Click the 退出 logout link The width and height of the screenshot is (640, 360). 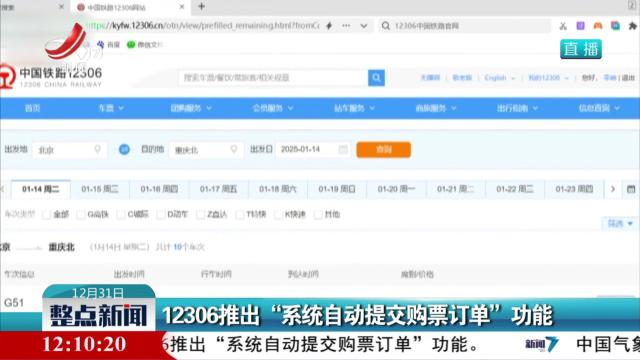point(628,78)
